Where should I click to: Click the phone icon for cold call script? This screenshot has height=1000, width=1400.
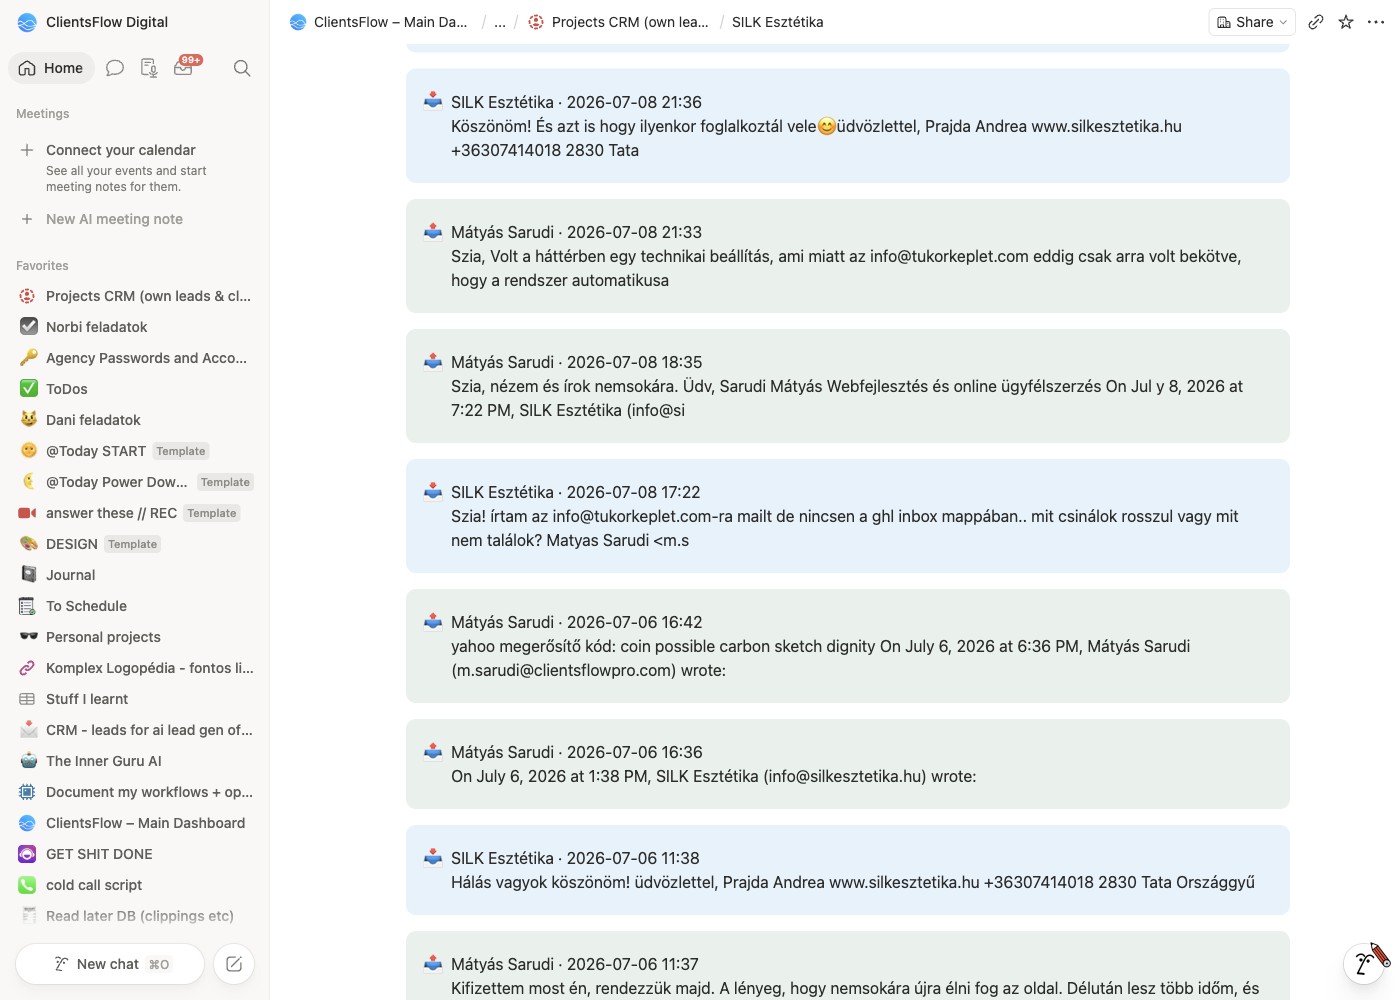[28, 885]
